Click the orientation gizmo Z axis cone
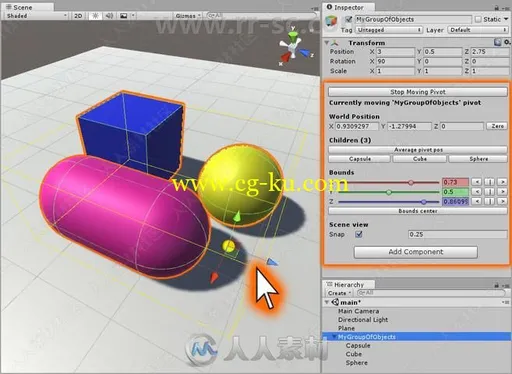This screenshot has height=374, width=512. 305,53
